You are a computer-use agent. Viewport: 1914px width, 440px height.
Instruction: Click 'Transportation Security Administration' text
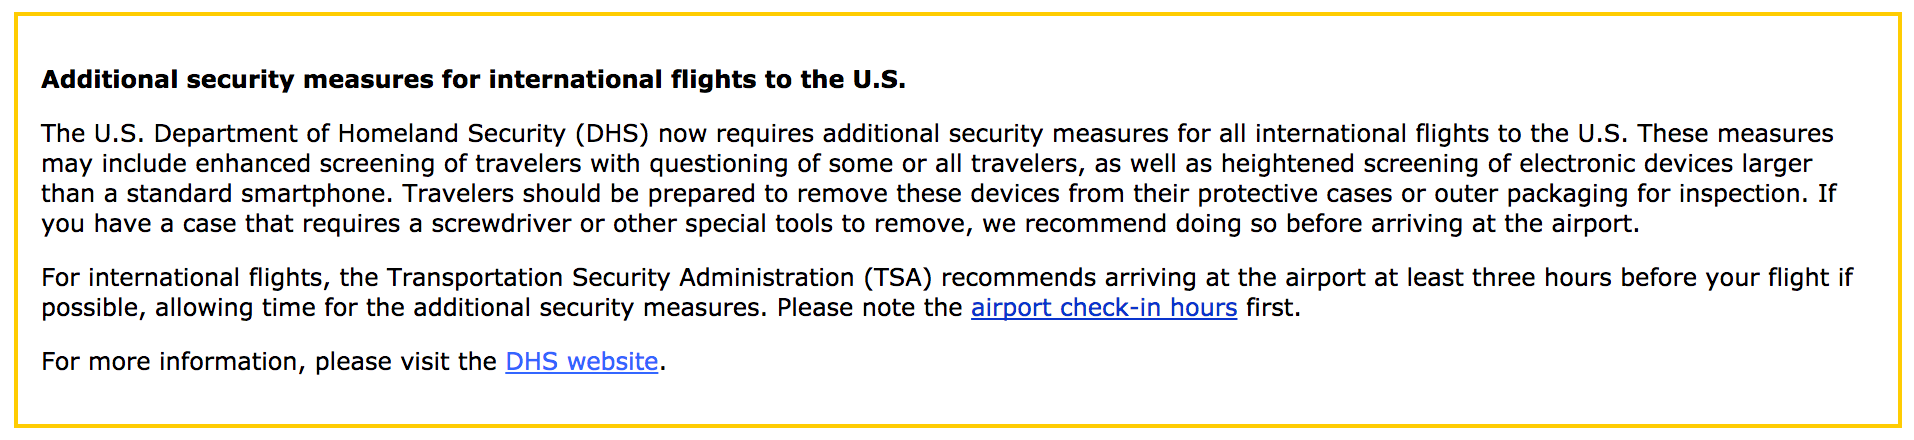coord(620,278)
